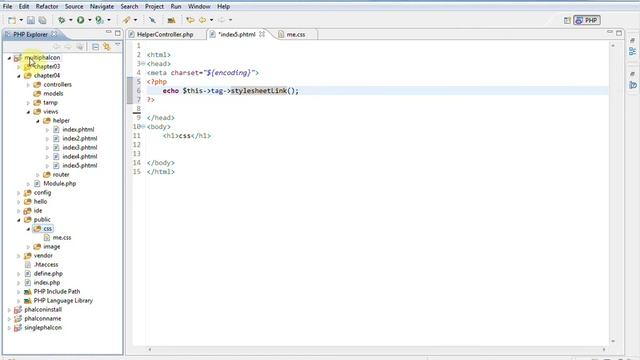Show the Outline view from right trim
This screenshot has width=640, height=360.
(633, 51)
